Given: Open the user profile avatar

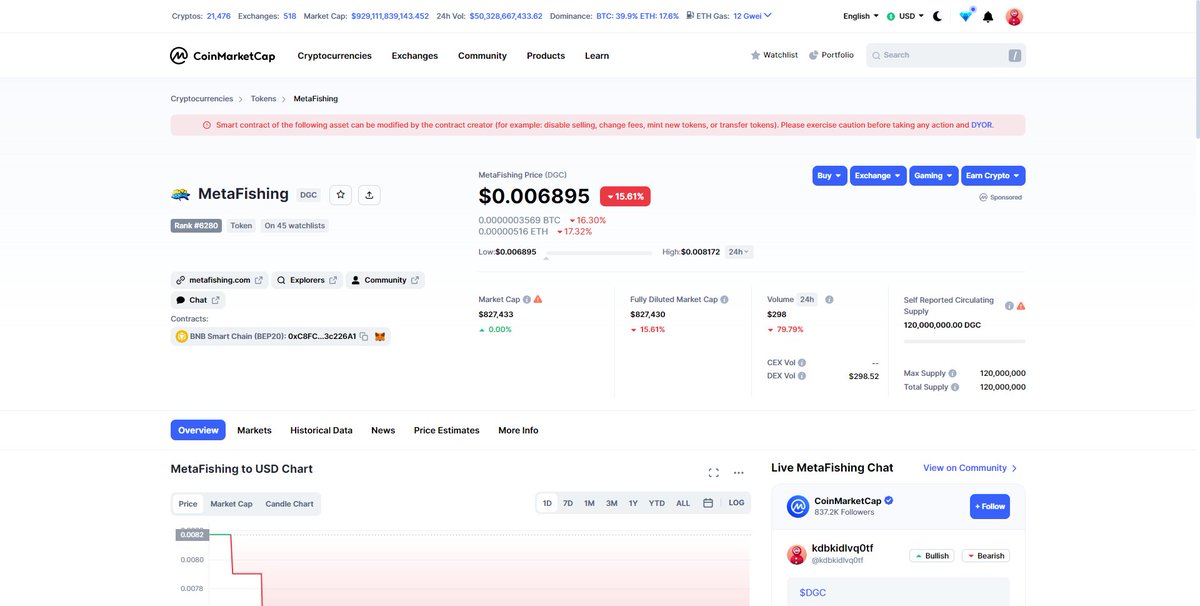Looking at the screenshot, I should tap(1014, 16).
